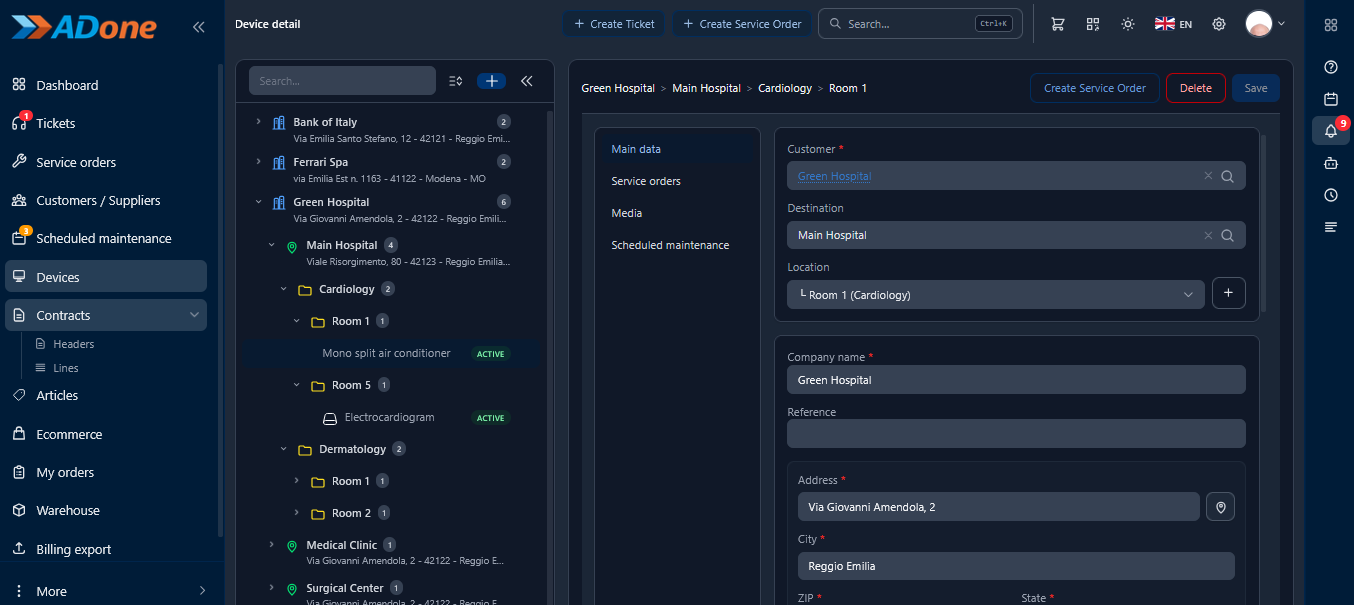Click the search icon in Customer field

click(x=1228, y=176)
